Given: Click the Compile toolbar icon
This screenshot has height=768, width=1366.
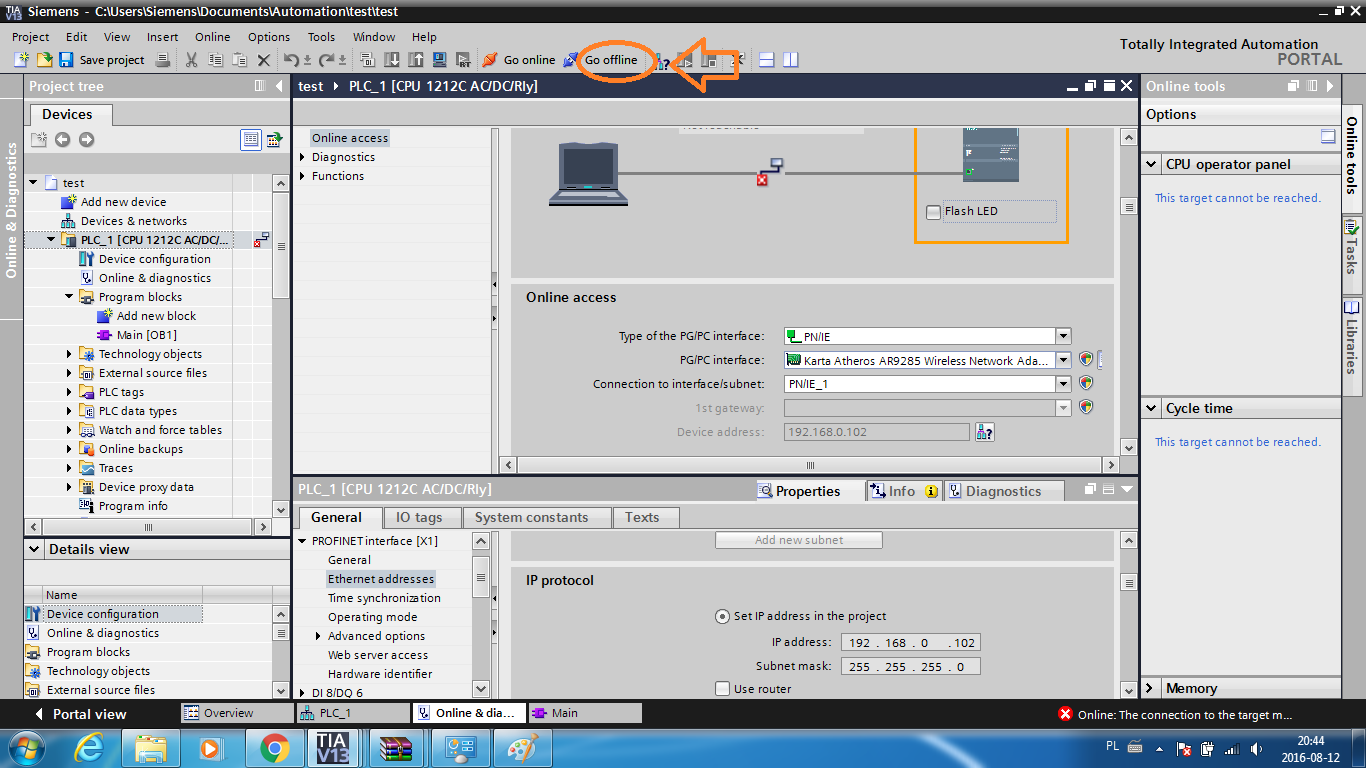Looking at the screenshot, I should pyautogui.click(x=367, y=60).
